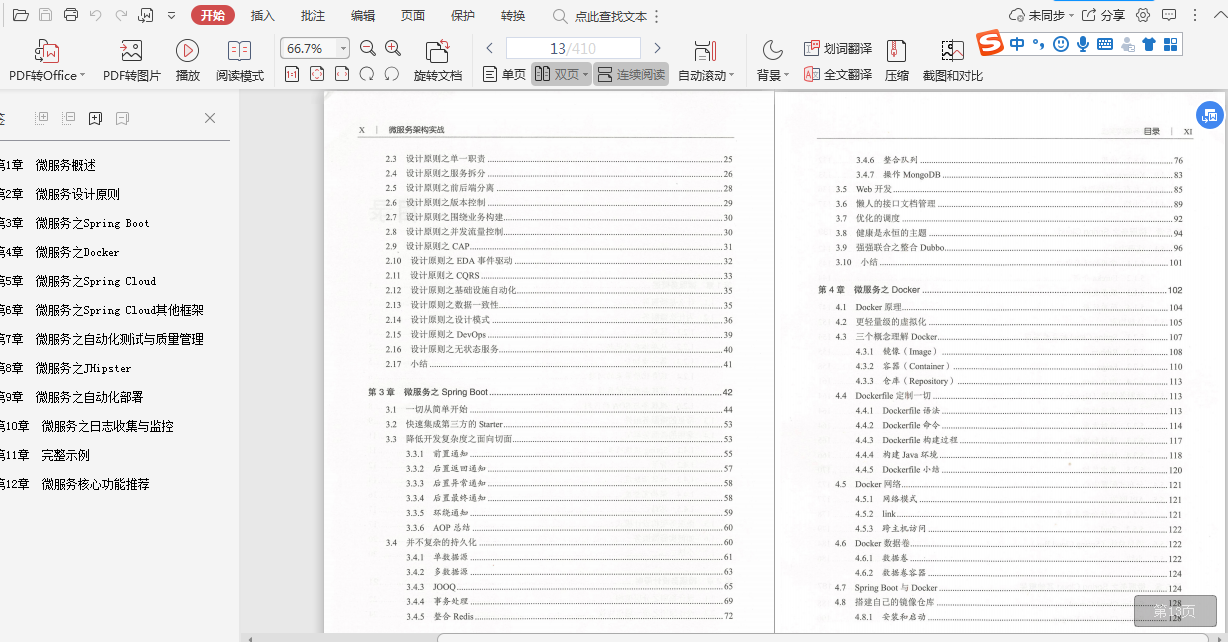Select 单页 single page view
Image resolution: width=1228 pixels, height=642 pixels.
(504, 74)
